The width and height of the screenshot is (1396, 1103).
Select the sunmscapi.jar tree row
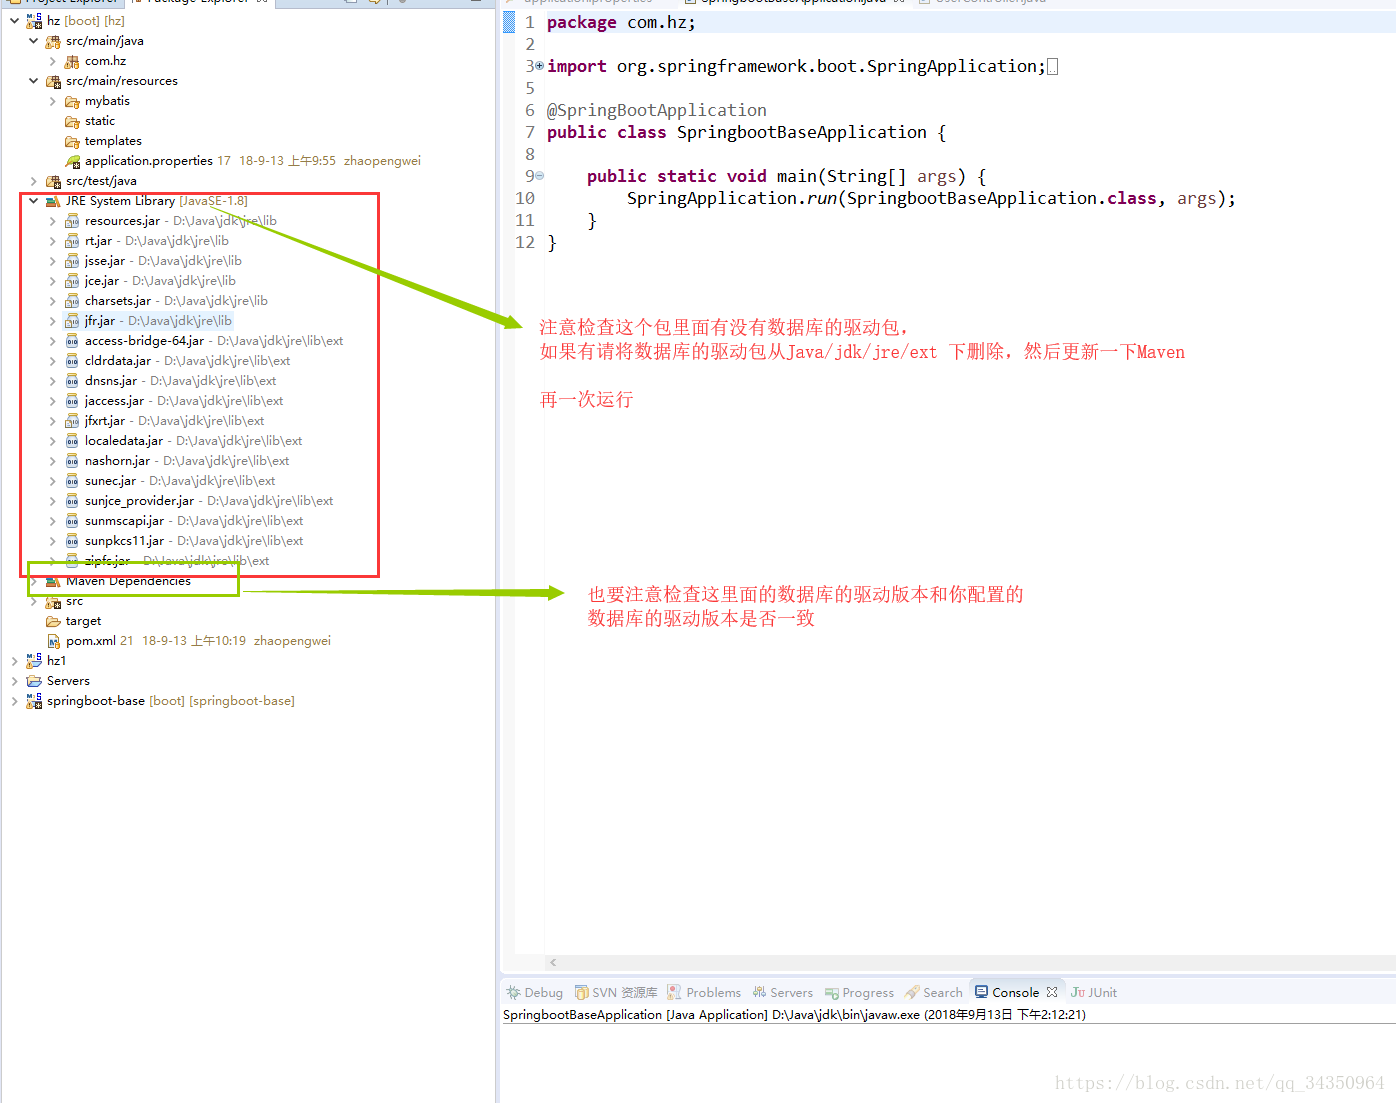coord(184,521)
